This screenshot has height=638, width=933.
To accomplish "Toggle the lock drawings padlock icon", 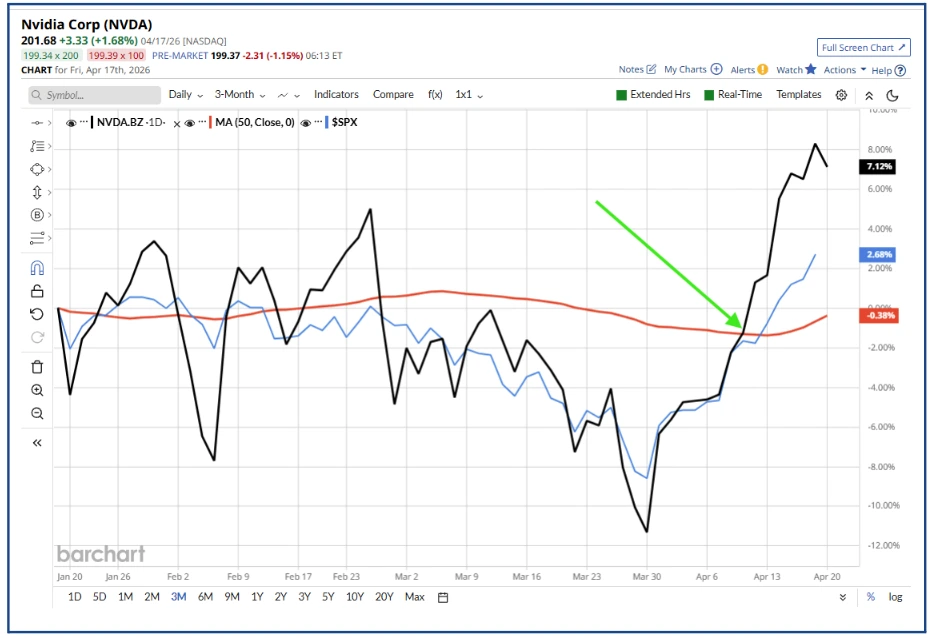I will click(37, 291).
